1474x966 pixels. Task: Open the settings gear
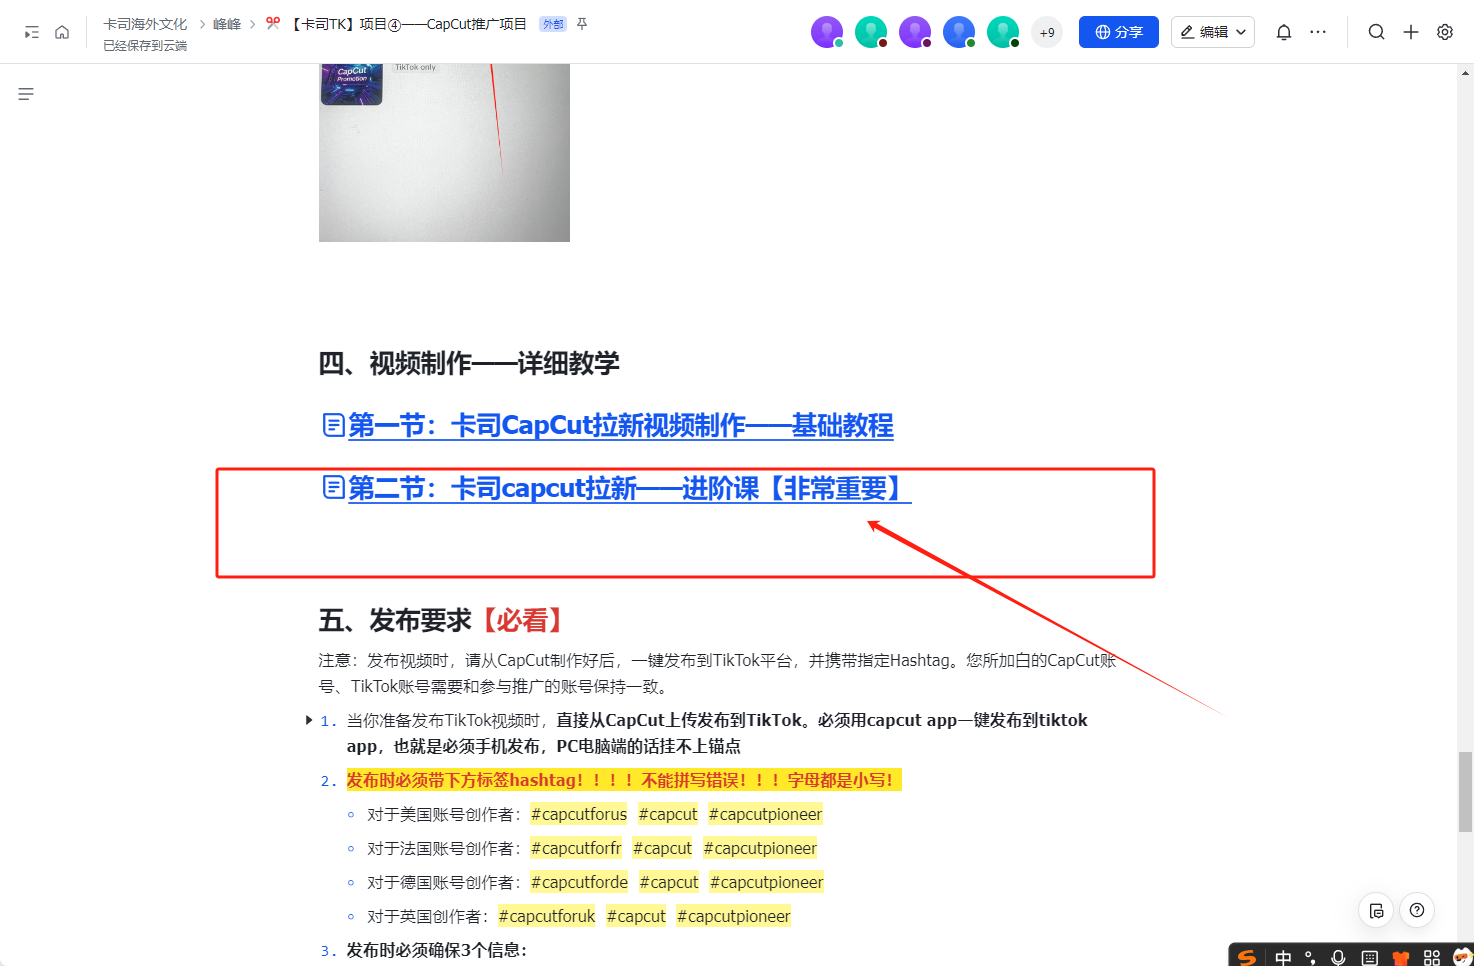[x=1445, y=32]
